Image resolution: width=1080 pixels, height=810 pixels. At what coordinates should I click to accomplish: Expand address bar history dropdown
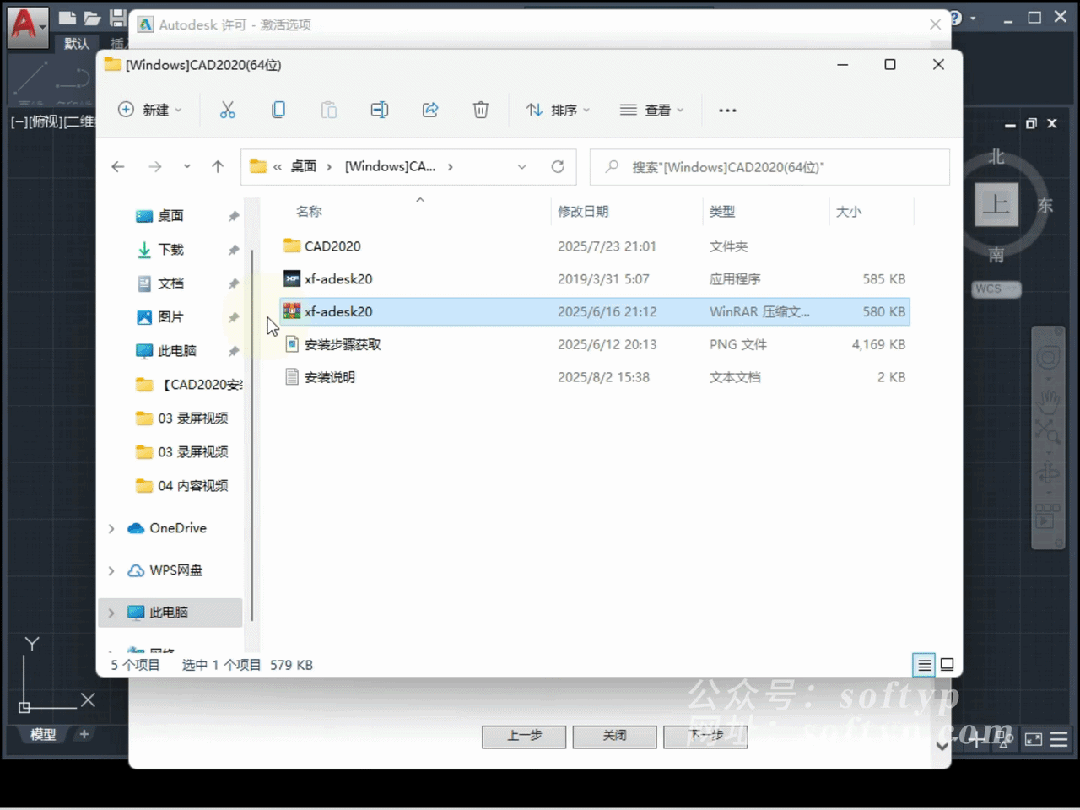tap(522, 167)
